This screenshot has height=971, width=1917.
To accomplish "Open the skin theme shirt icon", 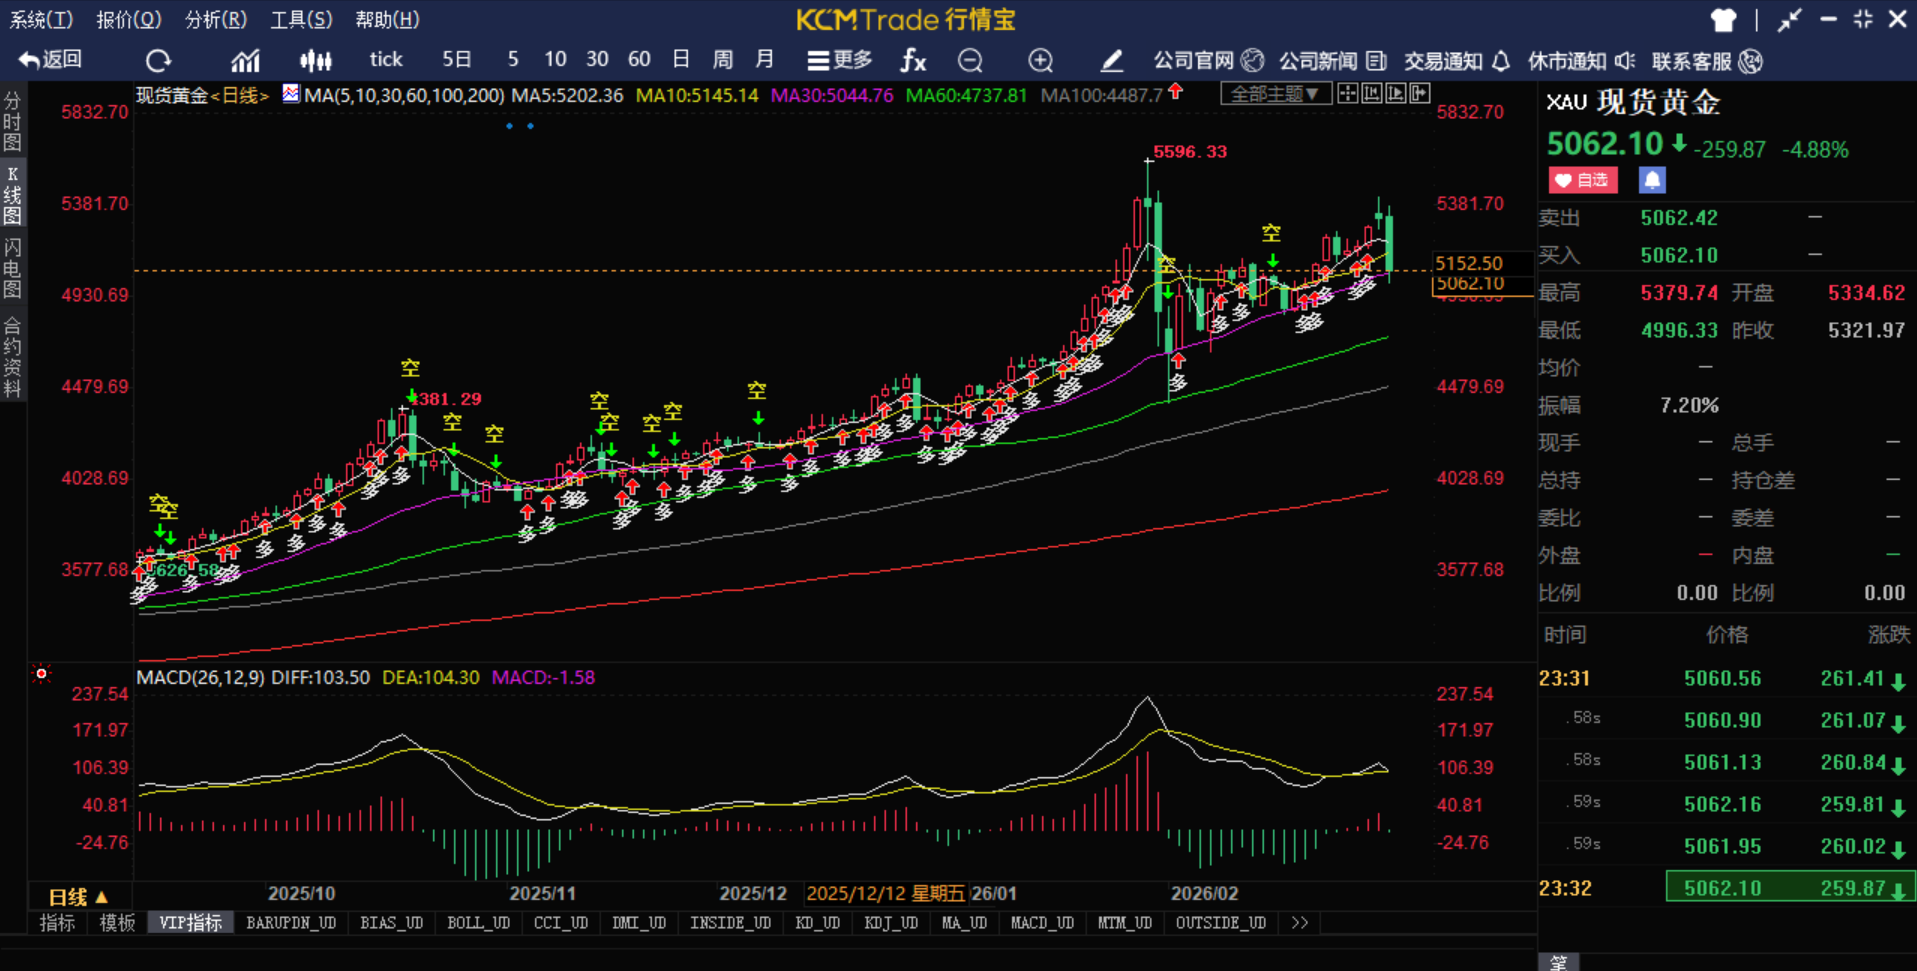I will (1723, 20).
